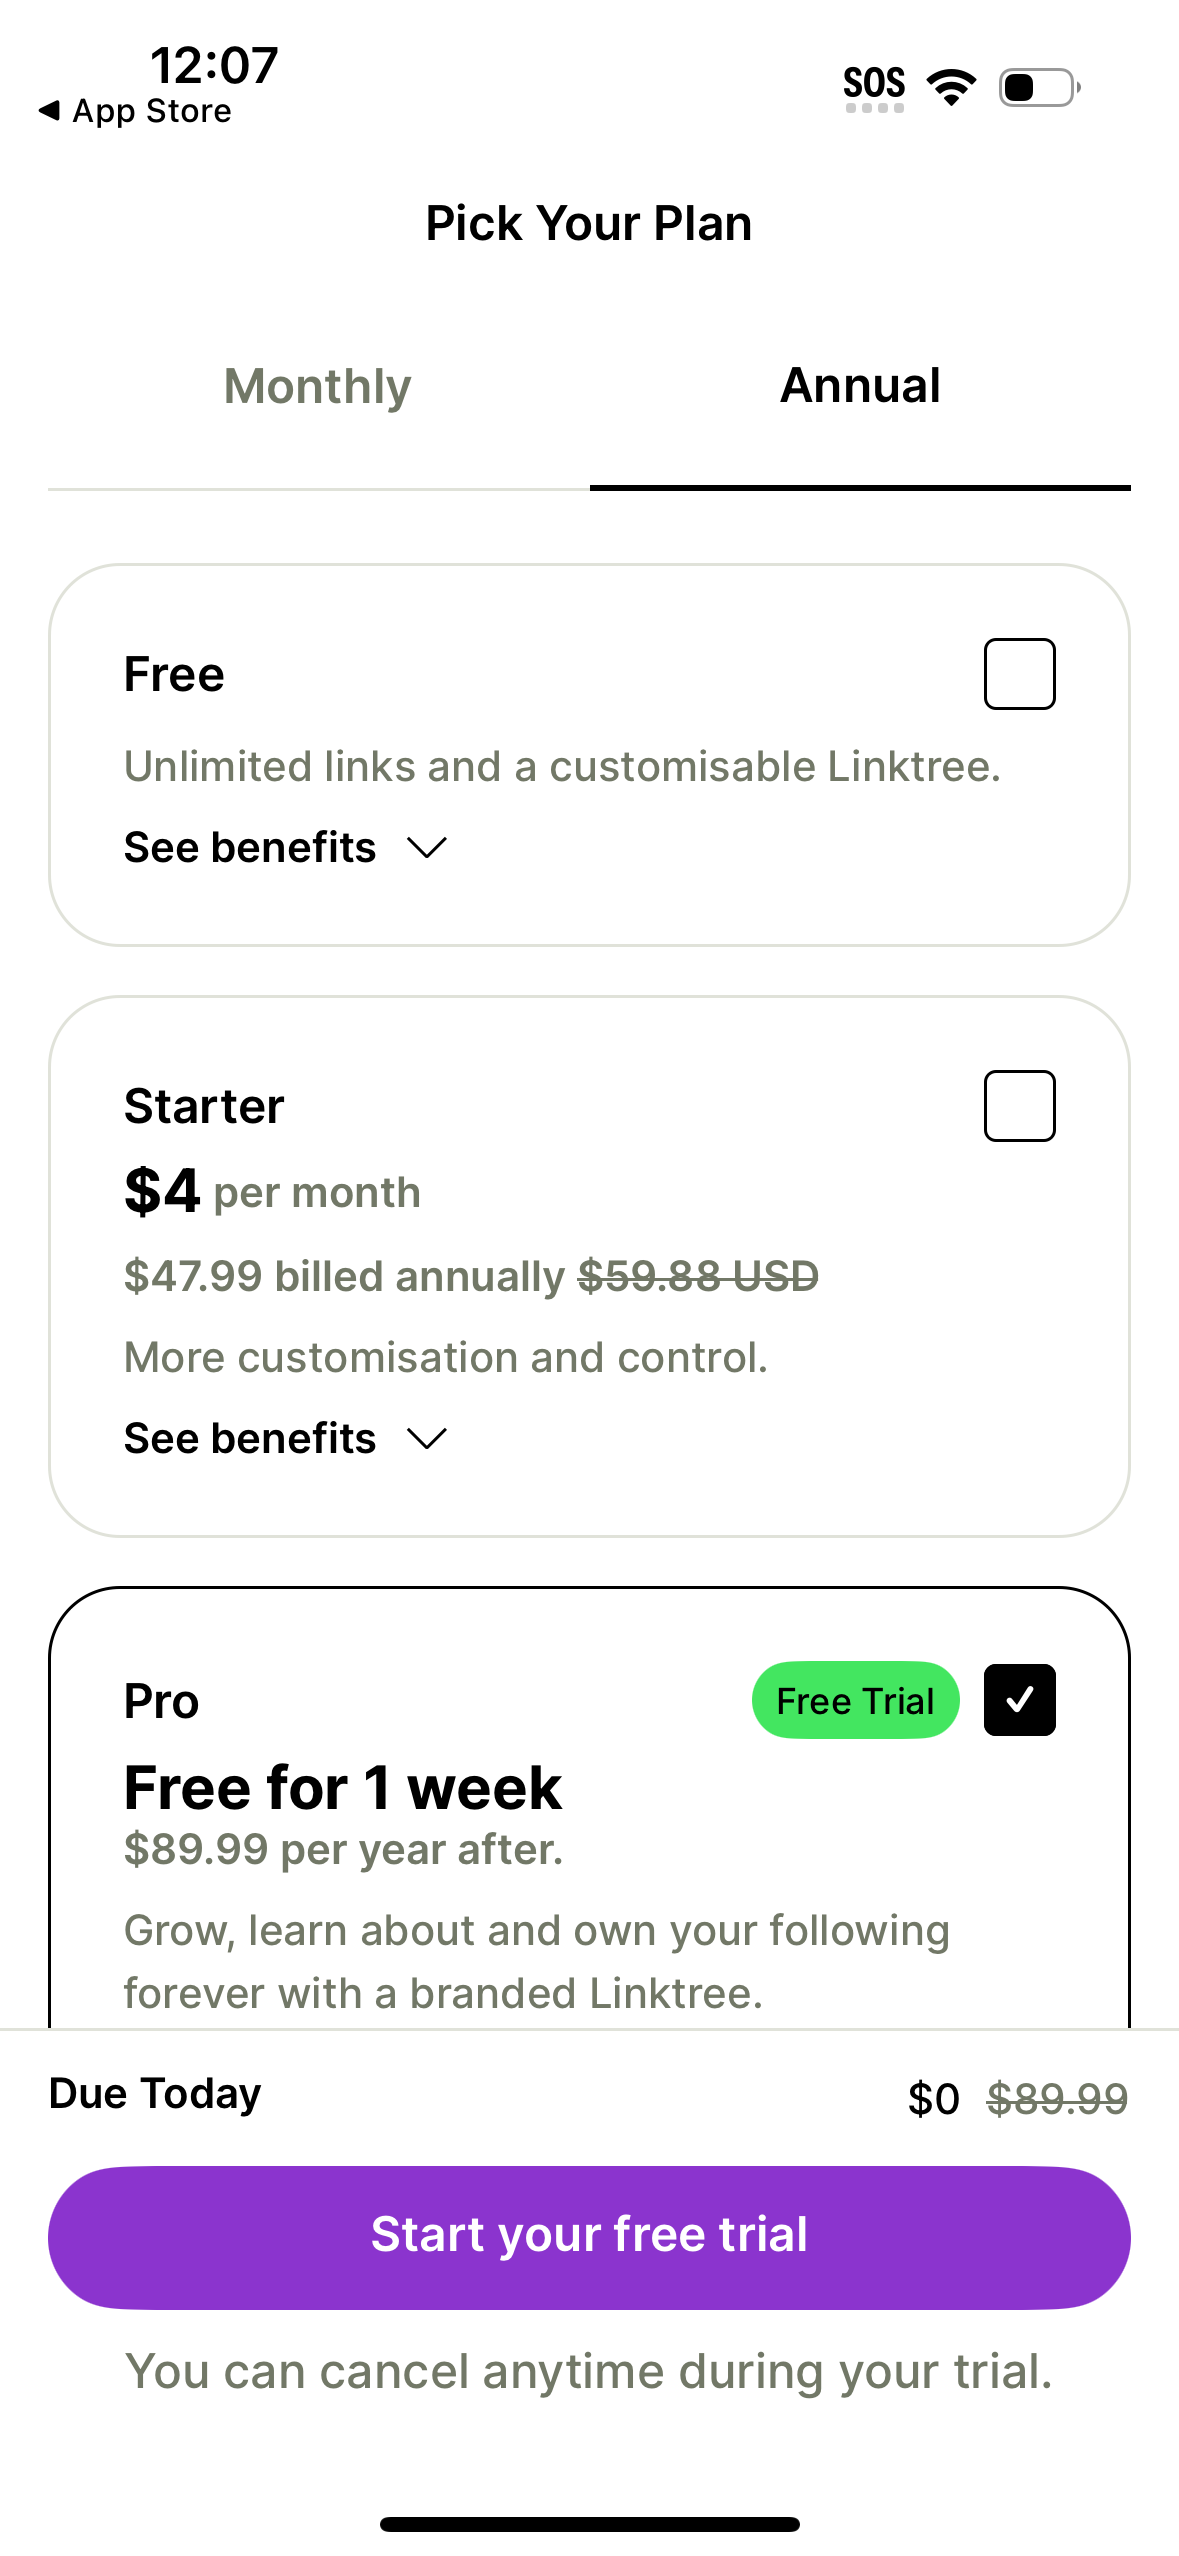Tap Start your free trial
The image size is (1179, 2556).
click(589, 2237)
